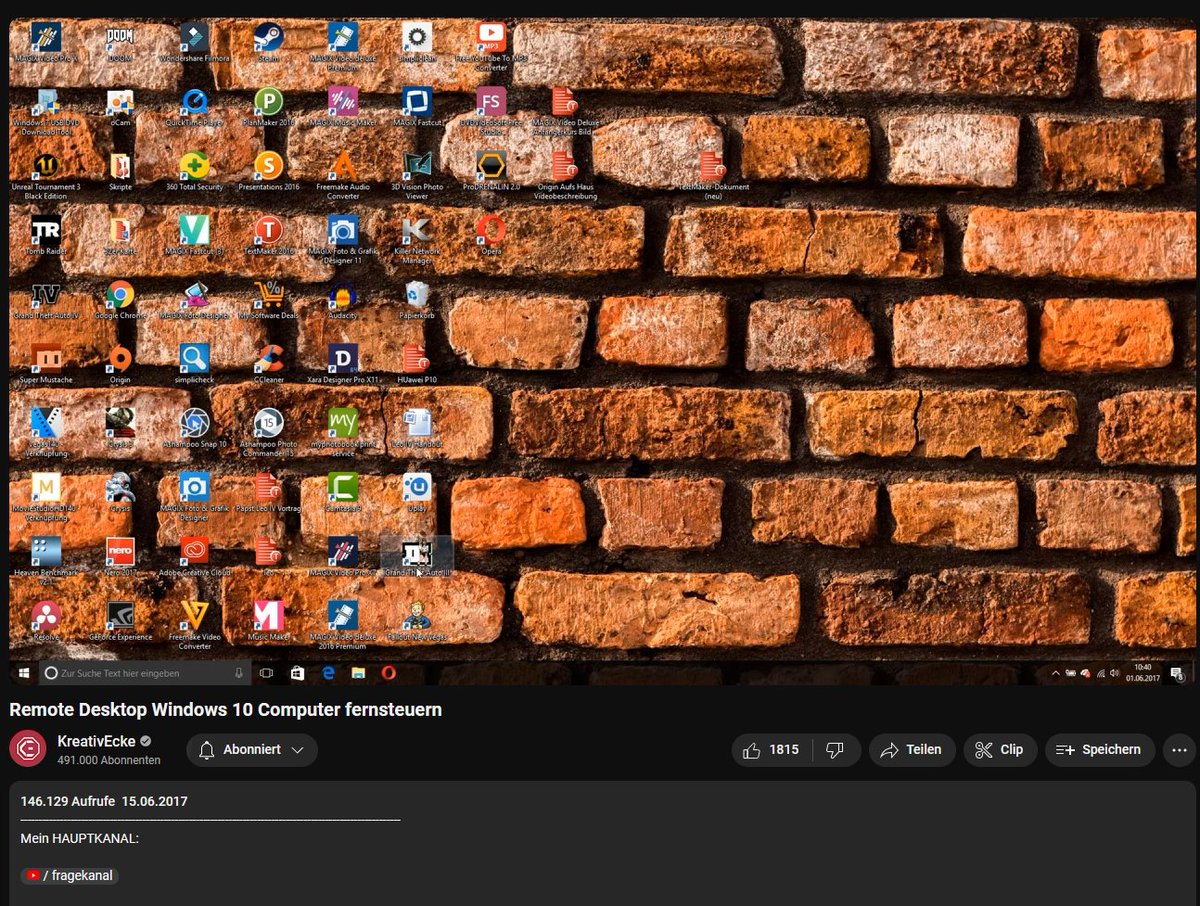Image resolution: width=1200 pixels, height=906 pixels.
Task: Open the KreativEcke channel name
Action: (x=96, y=741)
